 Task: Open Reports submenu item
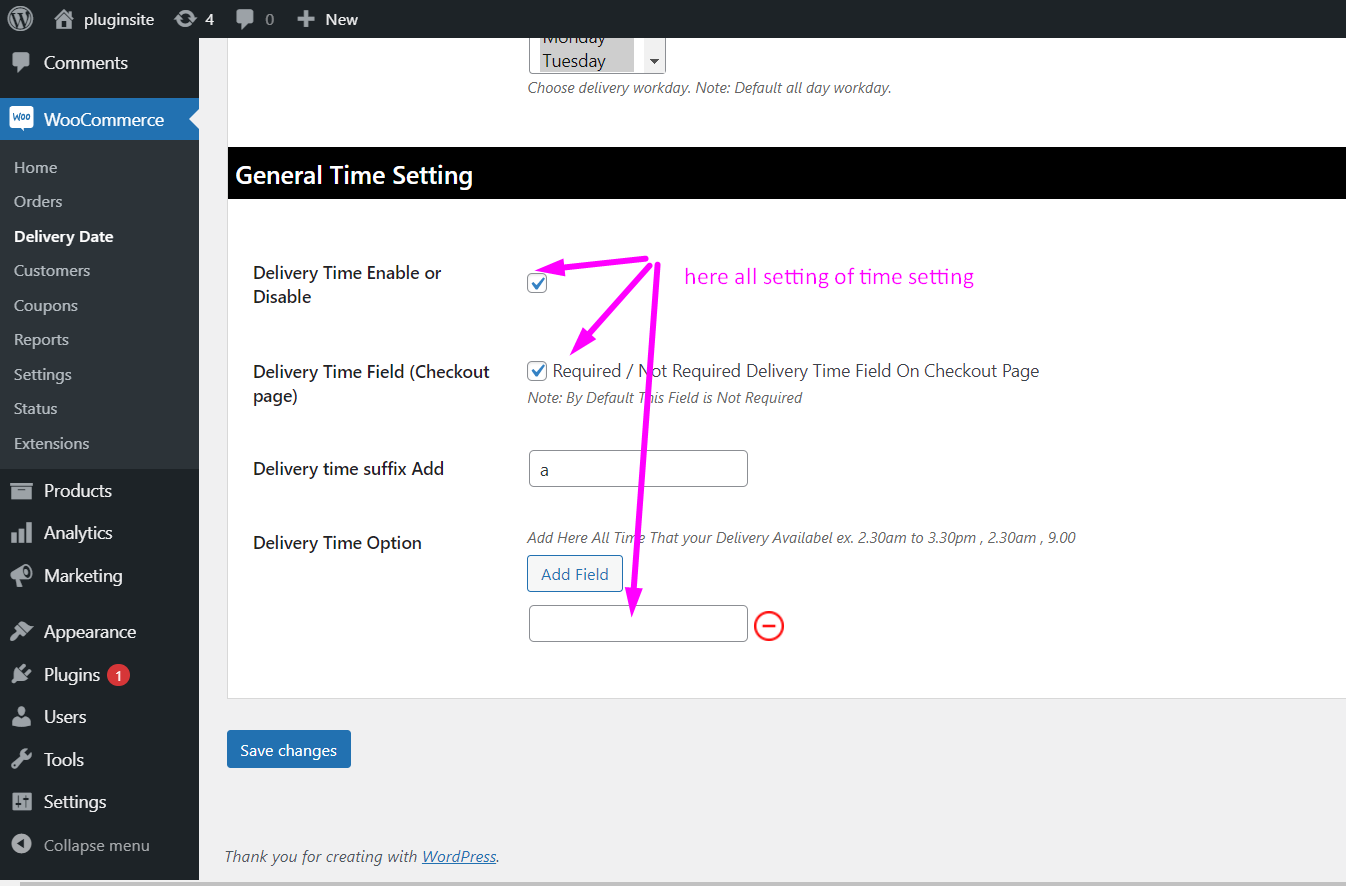42,339
